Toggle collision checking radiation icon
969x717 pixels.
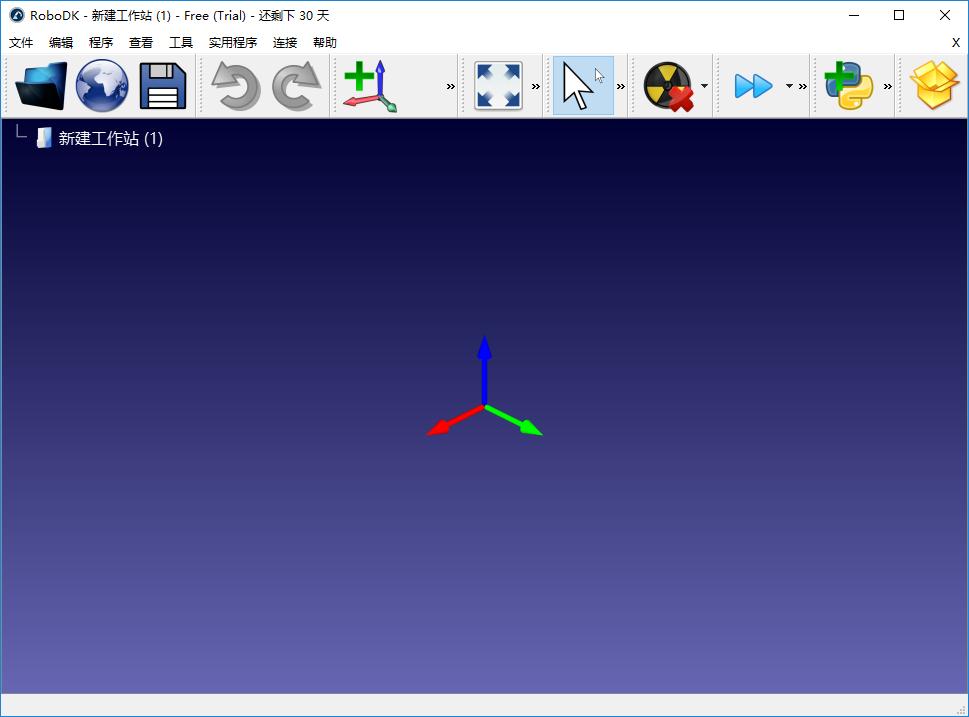669,87
